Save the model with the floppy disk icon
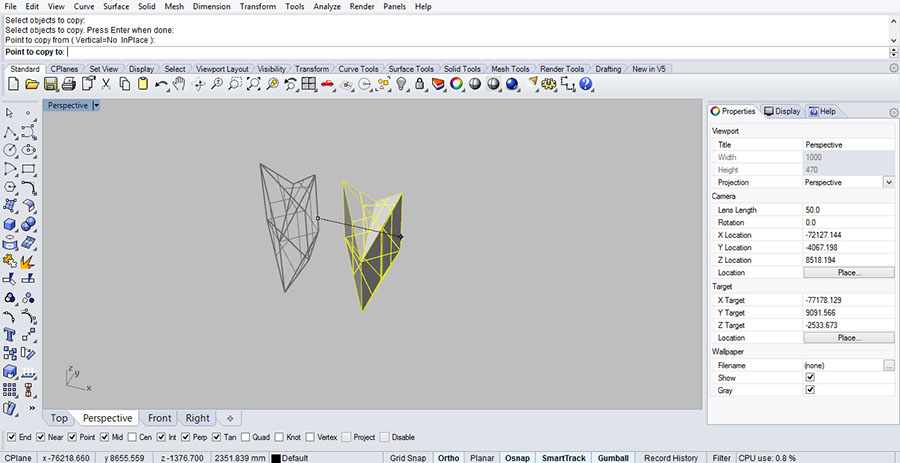The width and height of the screenshot is (900, 463). (51, 84)
